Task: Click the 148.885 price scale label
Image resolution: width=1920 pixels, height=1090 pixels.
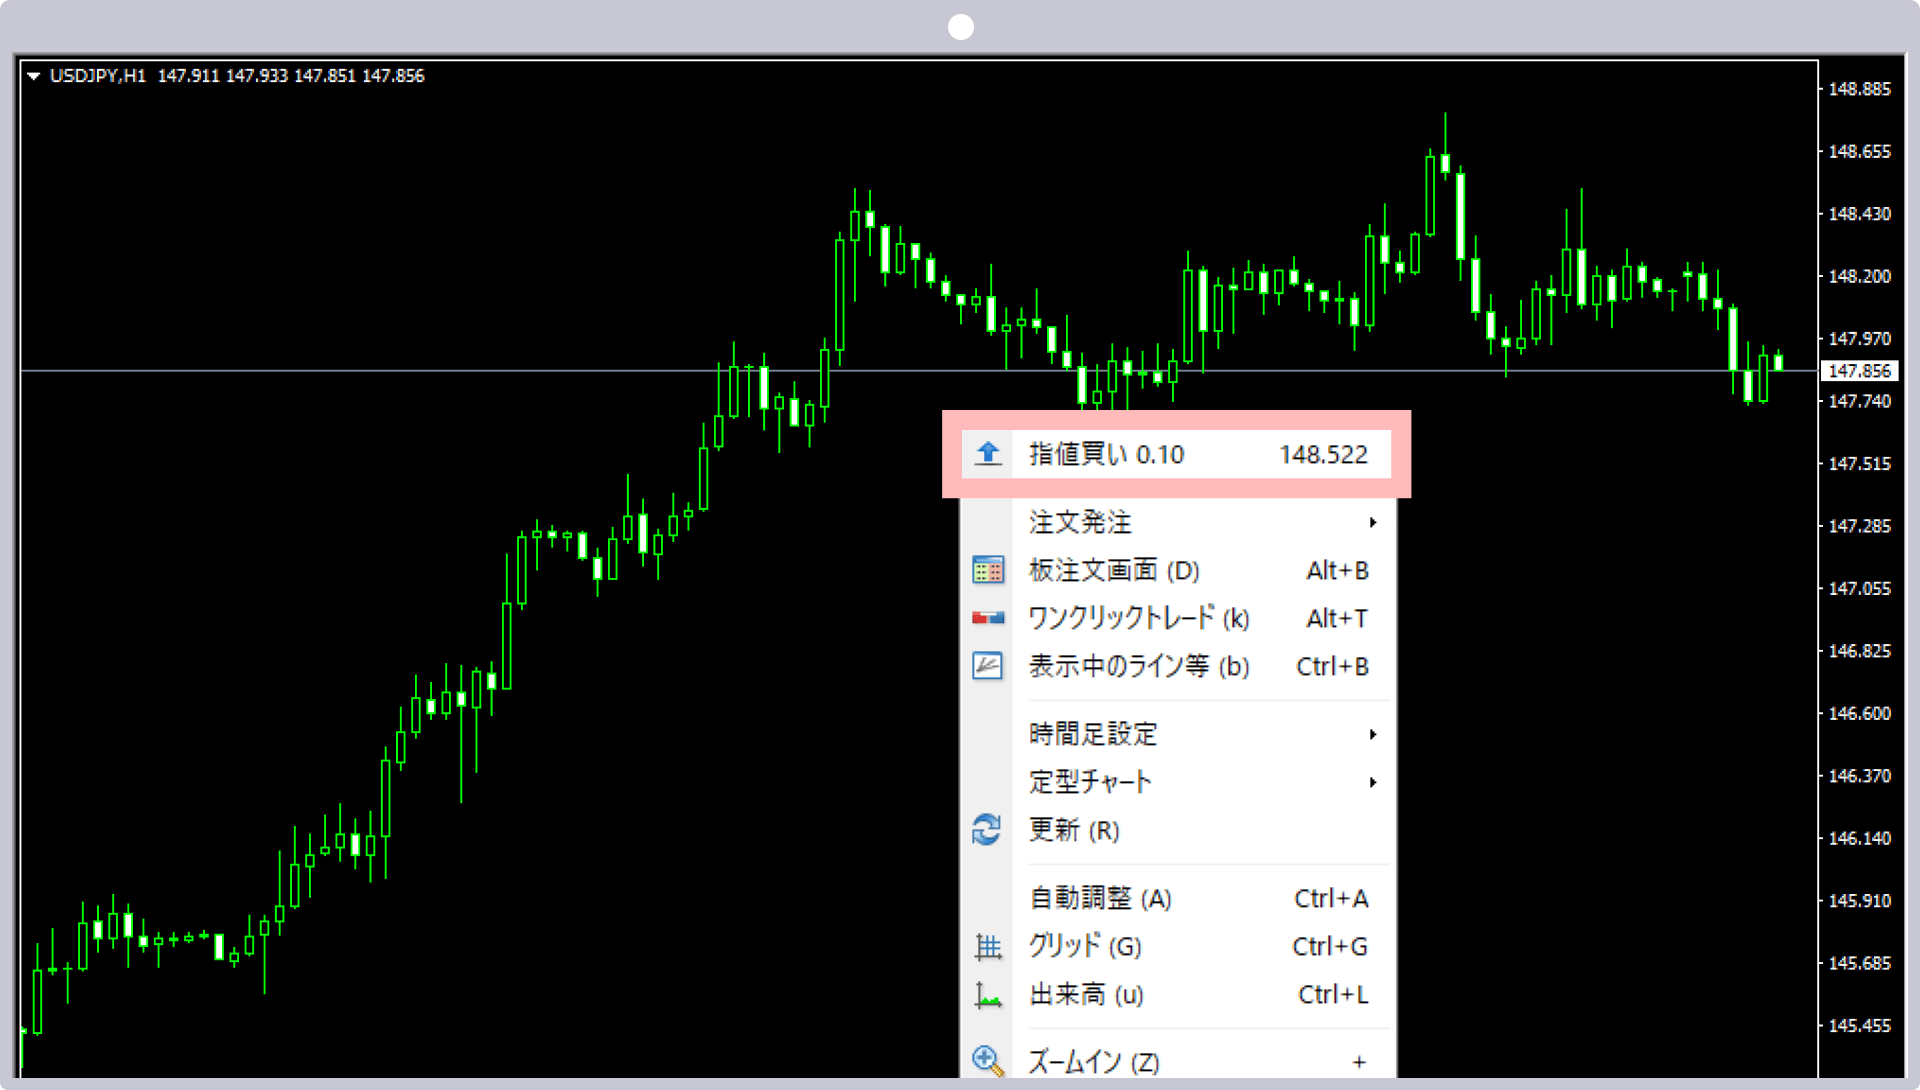Action: 1859,89
